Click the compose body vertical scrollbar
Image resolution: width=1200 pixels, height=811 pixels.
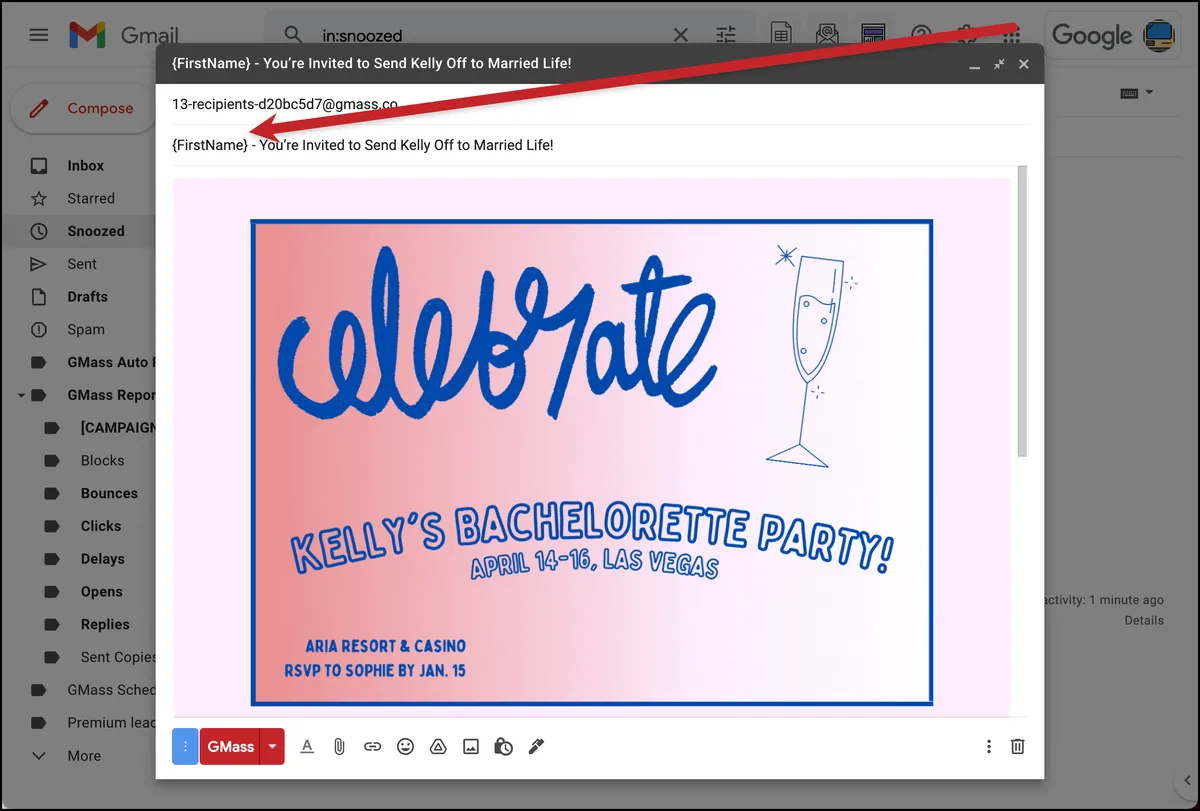coord(1022,311)
